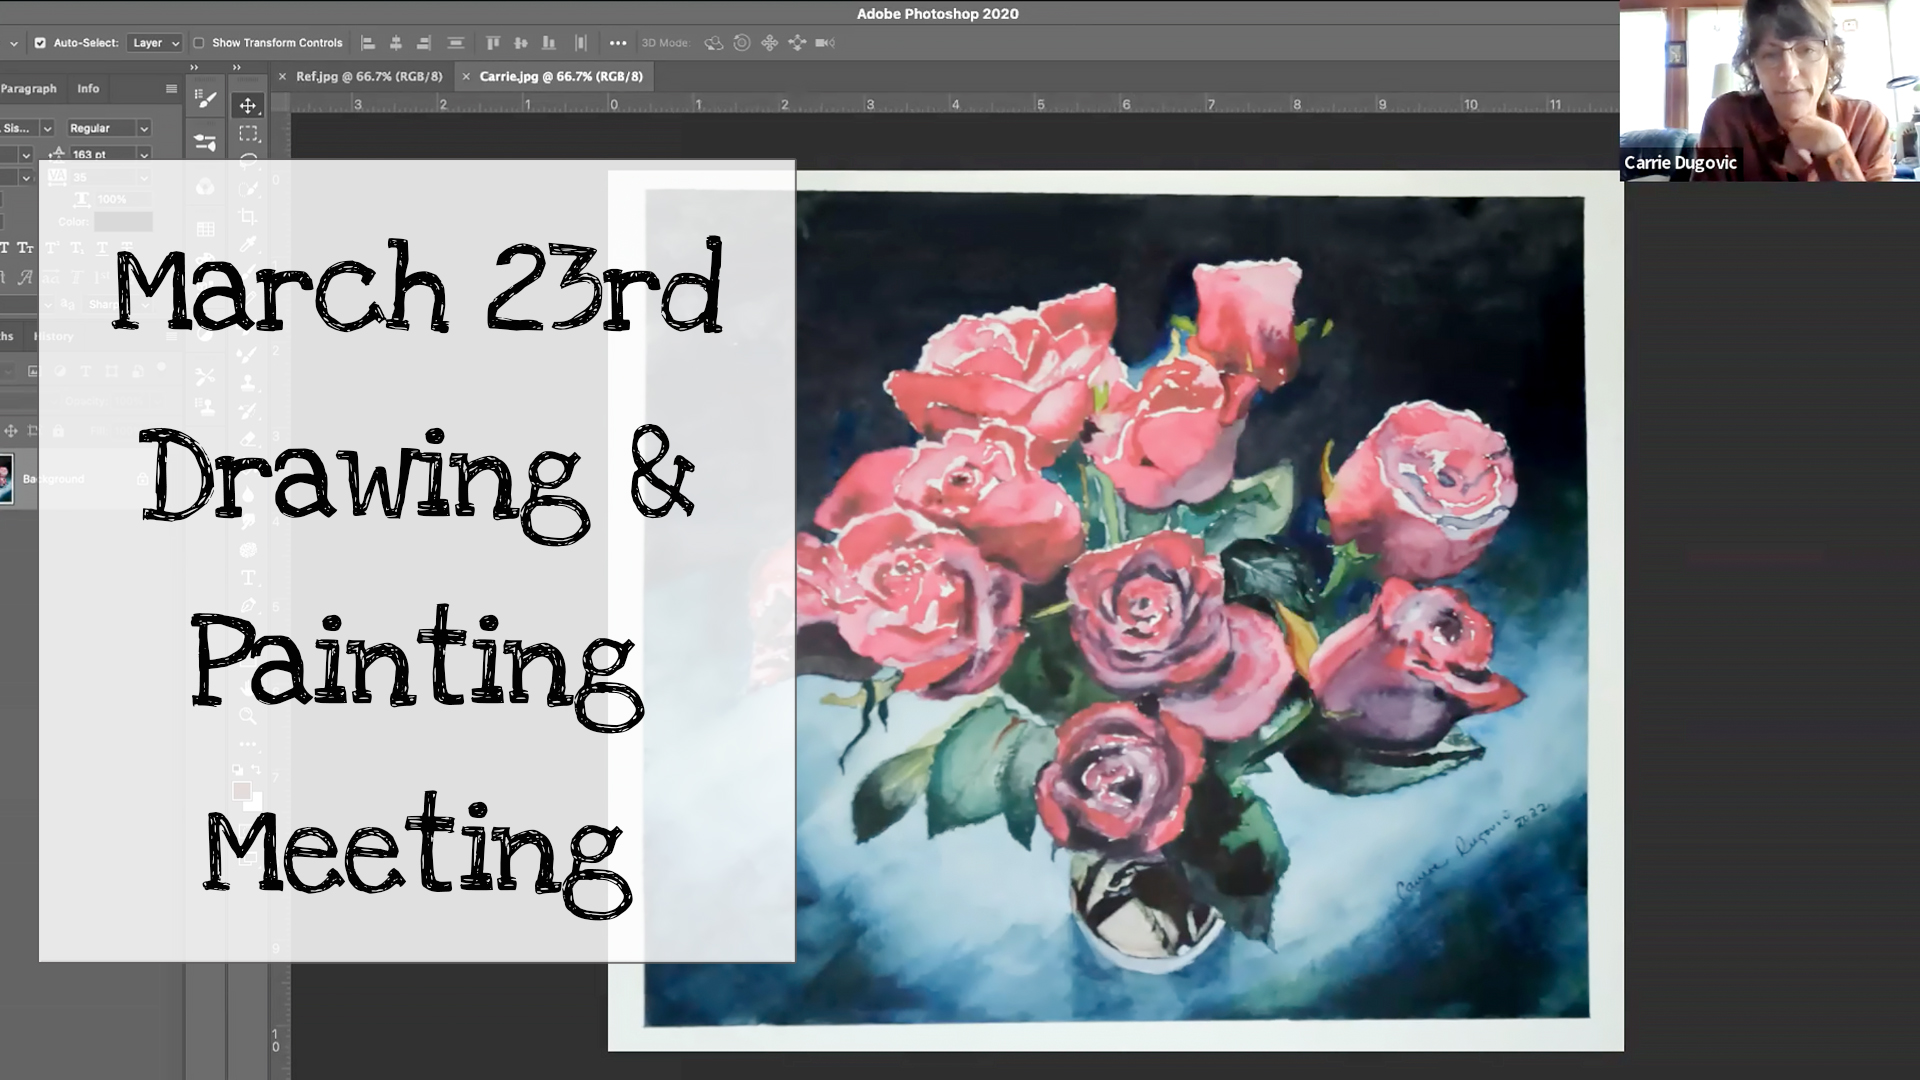Click the 3D Slide mode icon

(x=797, y=43)
